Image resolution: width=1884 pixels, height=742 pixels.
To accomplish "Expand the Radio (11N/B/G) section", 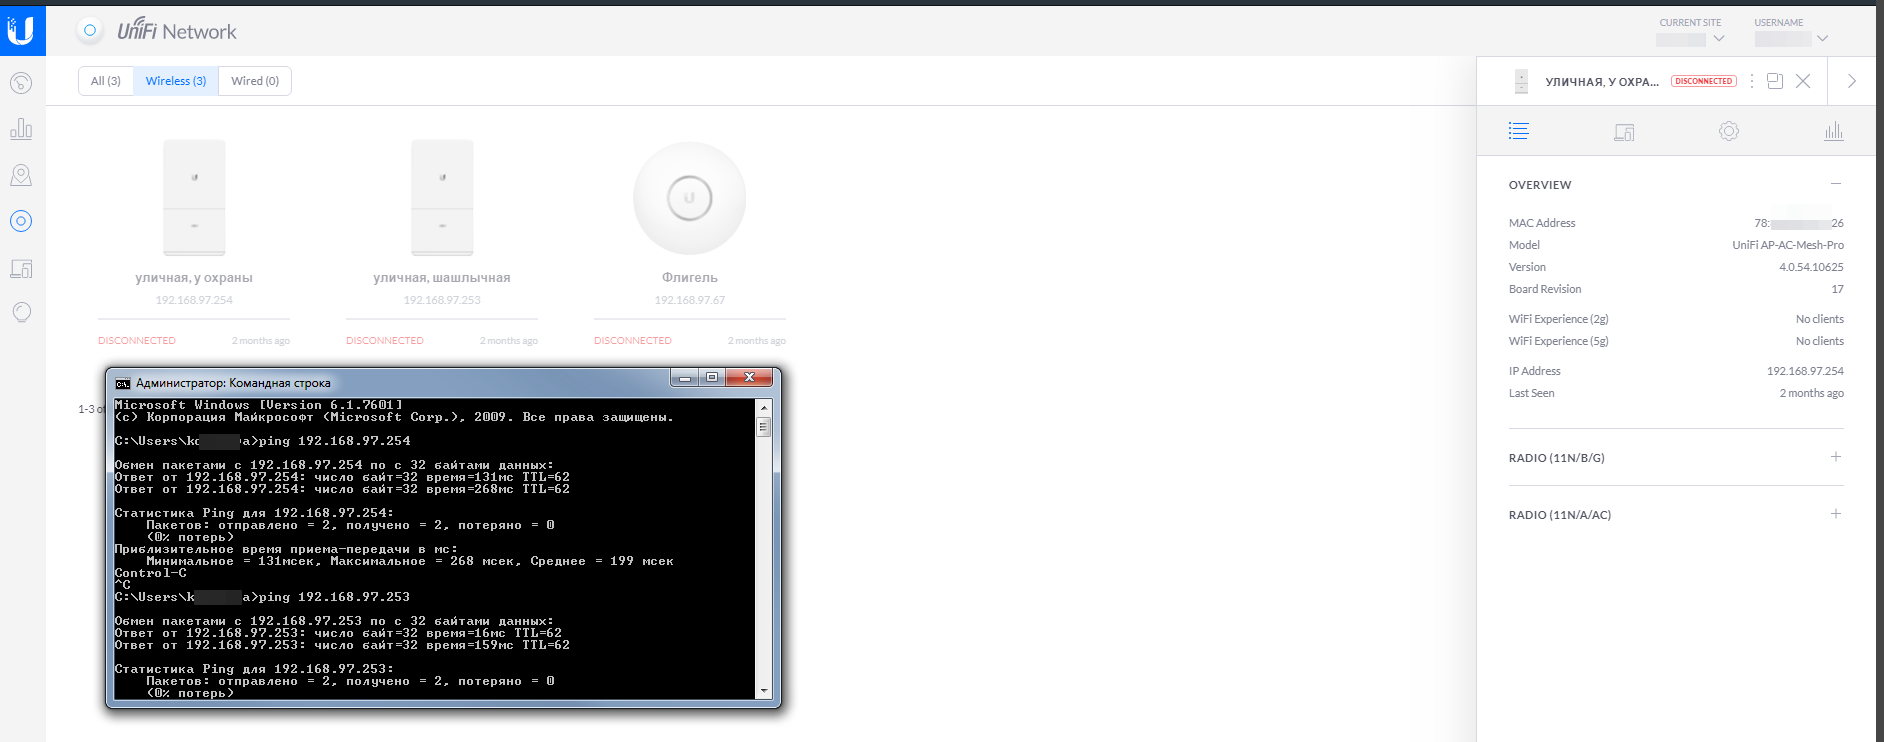I will pyautogui.click(x=1836, y=457).
